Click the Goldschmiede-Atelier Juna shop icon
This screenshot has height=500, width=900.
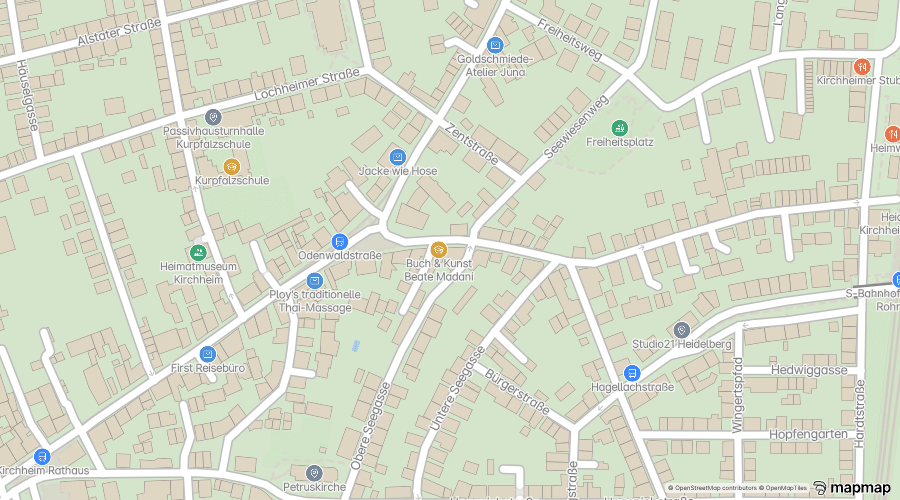coord(495,45)
